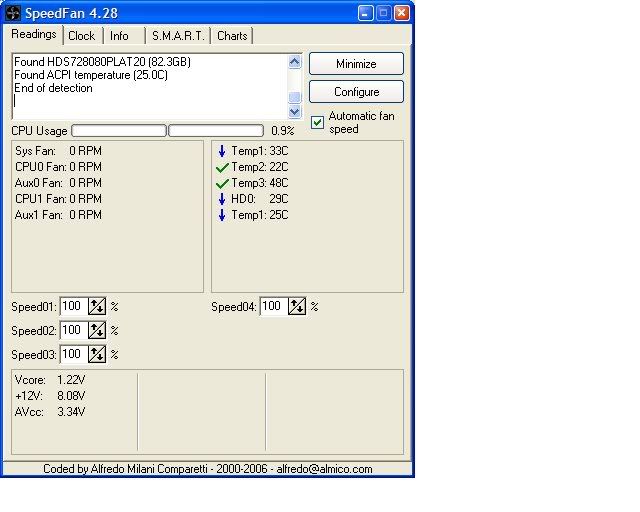Screen dimensions: 640x512
Task: Click the Speed03 spinner arrows
Action: coord(97,354)
